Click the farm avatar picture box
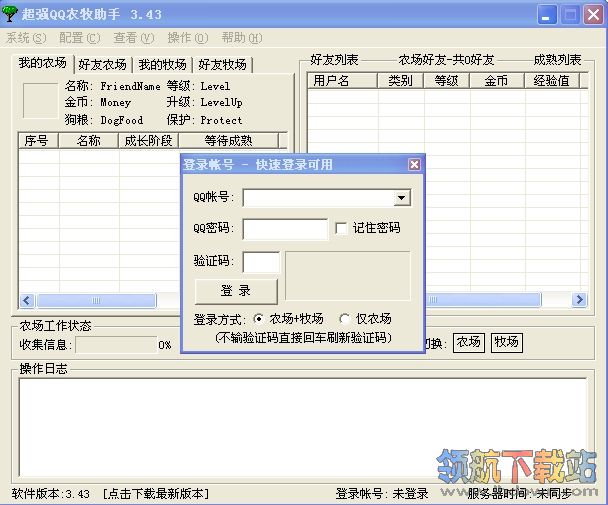608x505 pixels. [x=40, y=100]
